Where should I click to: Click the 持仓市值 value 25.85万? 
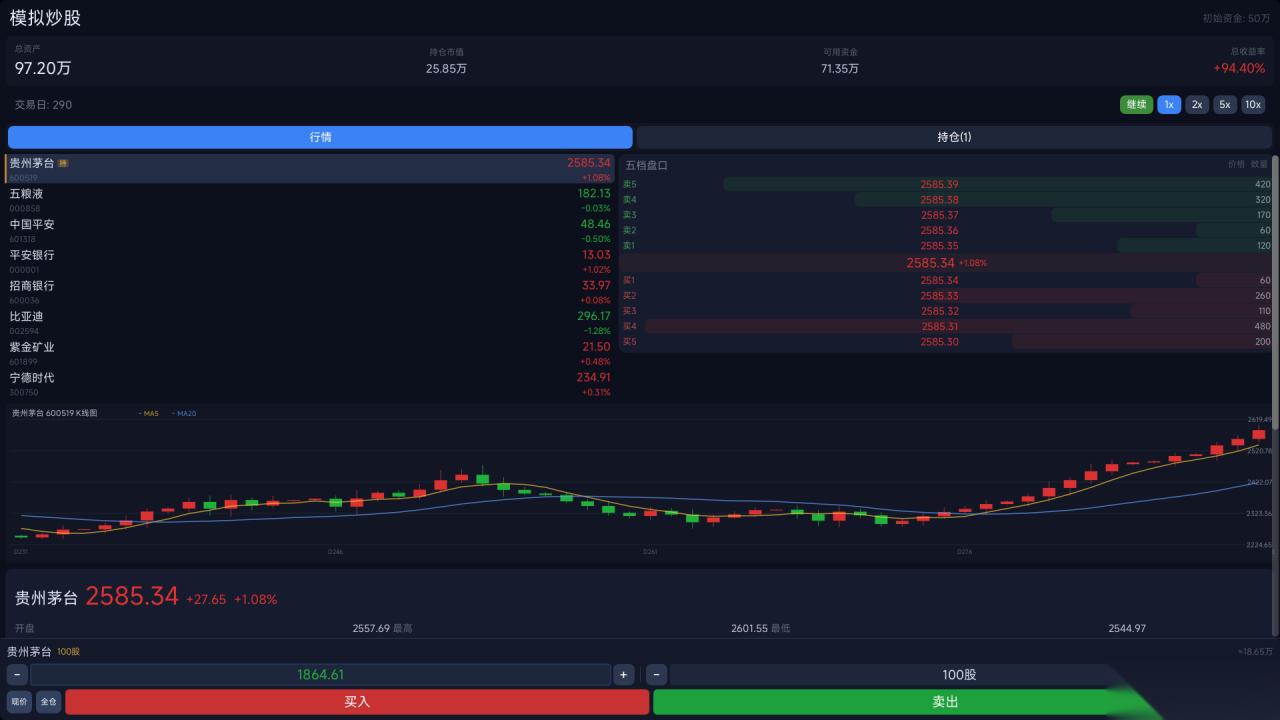point(446,69)
